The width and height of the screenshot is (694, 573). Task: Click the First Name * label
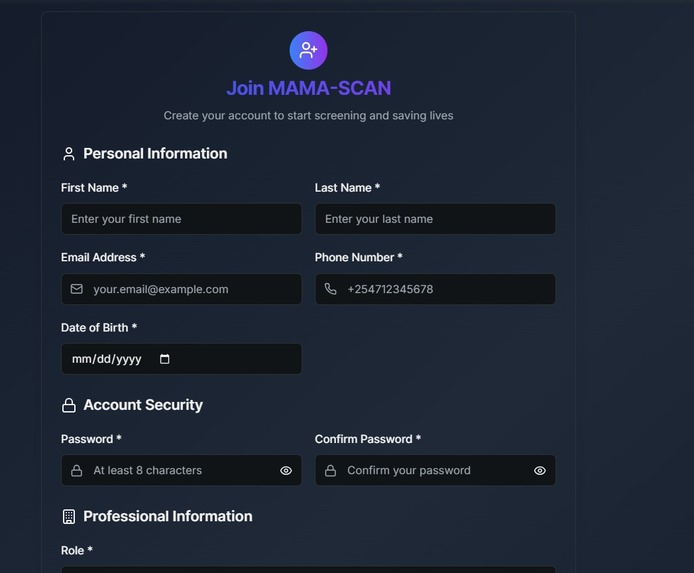pyautogui.click(x=94, y=188)
